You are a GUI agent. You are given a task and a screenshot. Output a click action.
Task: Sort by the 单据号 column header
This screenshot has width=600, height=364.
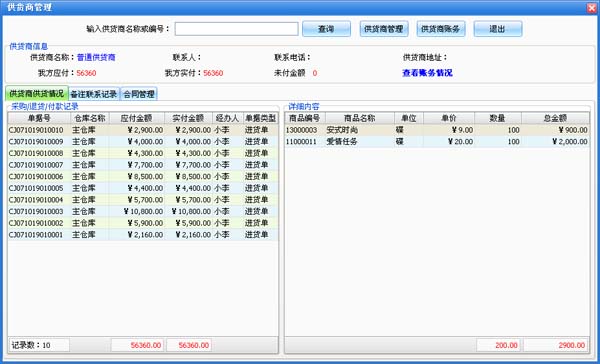(39, 118)
